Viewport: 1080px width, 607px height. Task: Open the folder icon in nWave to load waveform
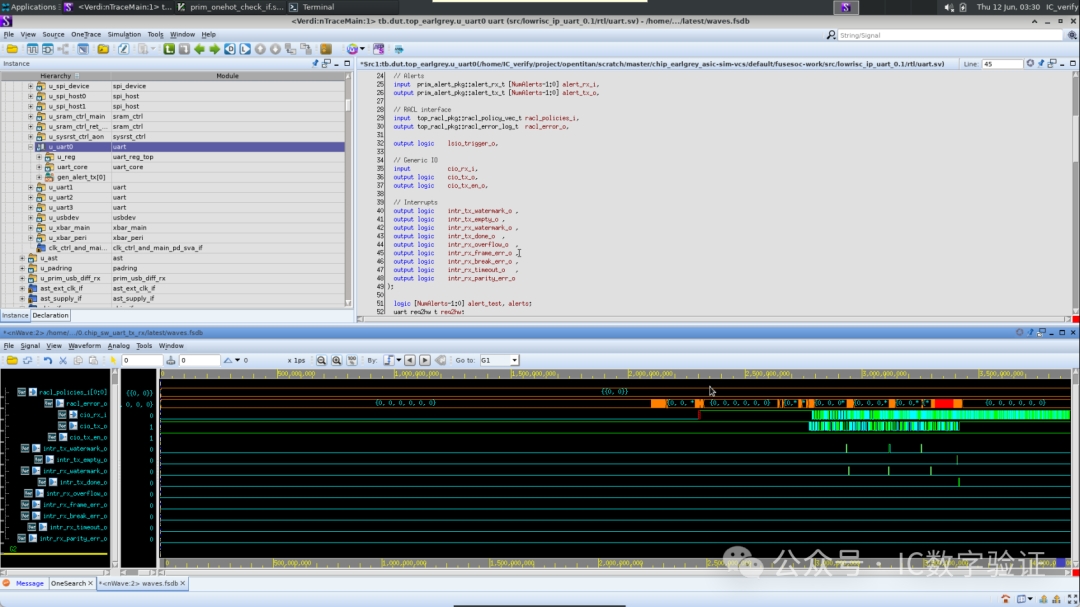coord(13,360)
